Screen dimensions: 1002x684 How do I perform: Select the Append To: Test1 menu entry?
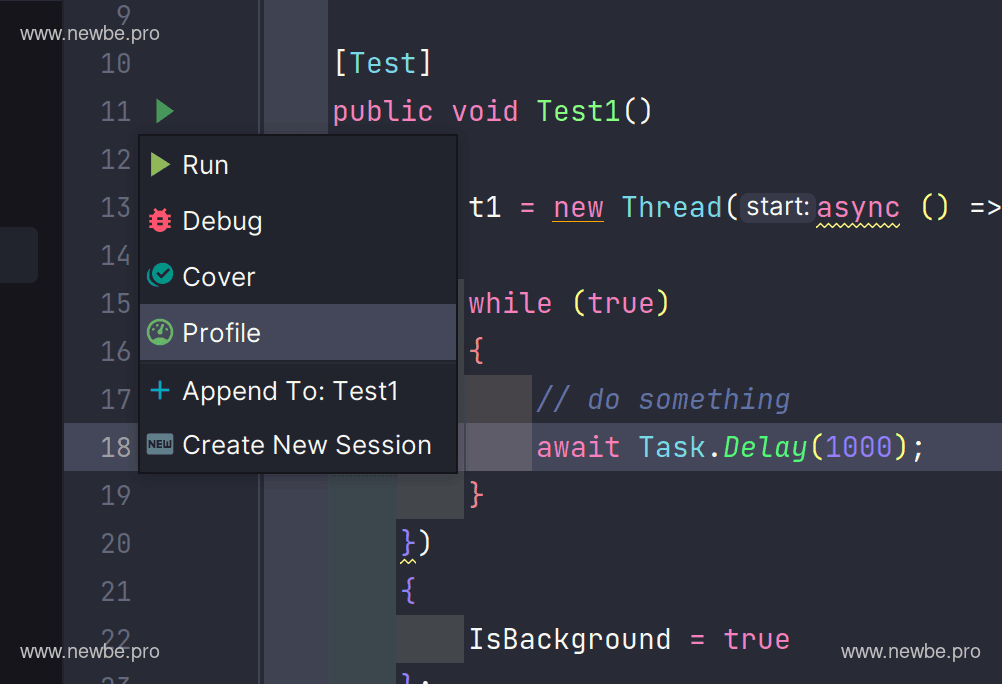[290, 391]
